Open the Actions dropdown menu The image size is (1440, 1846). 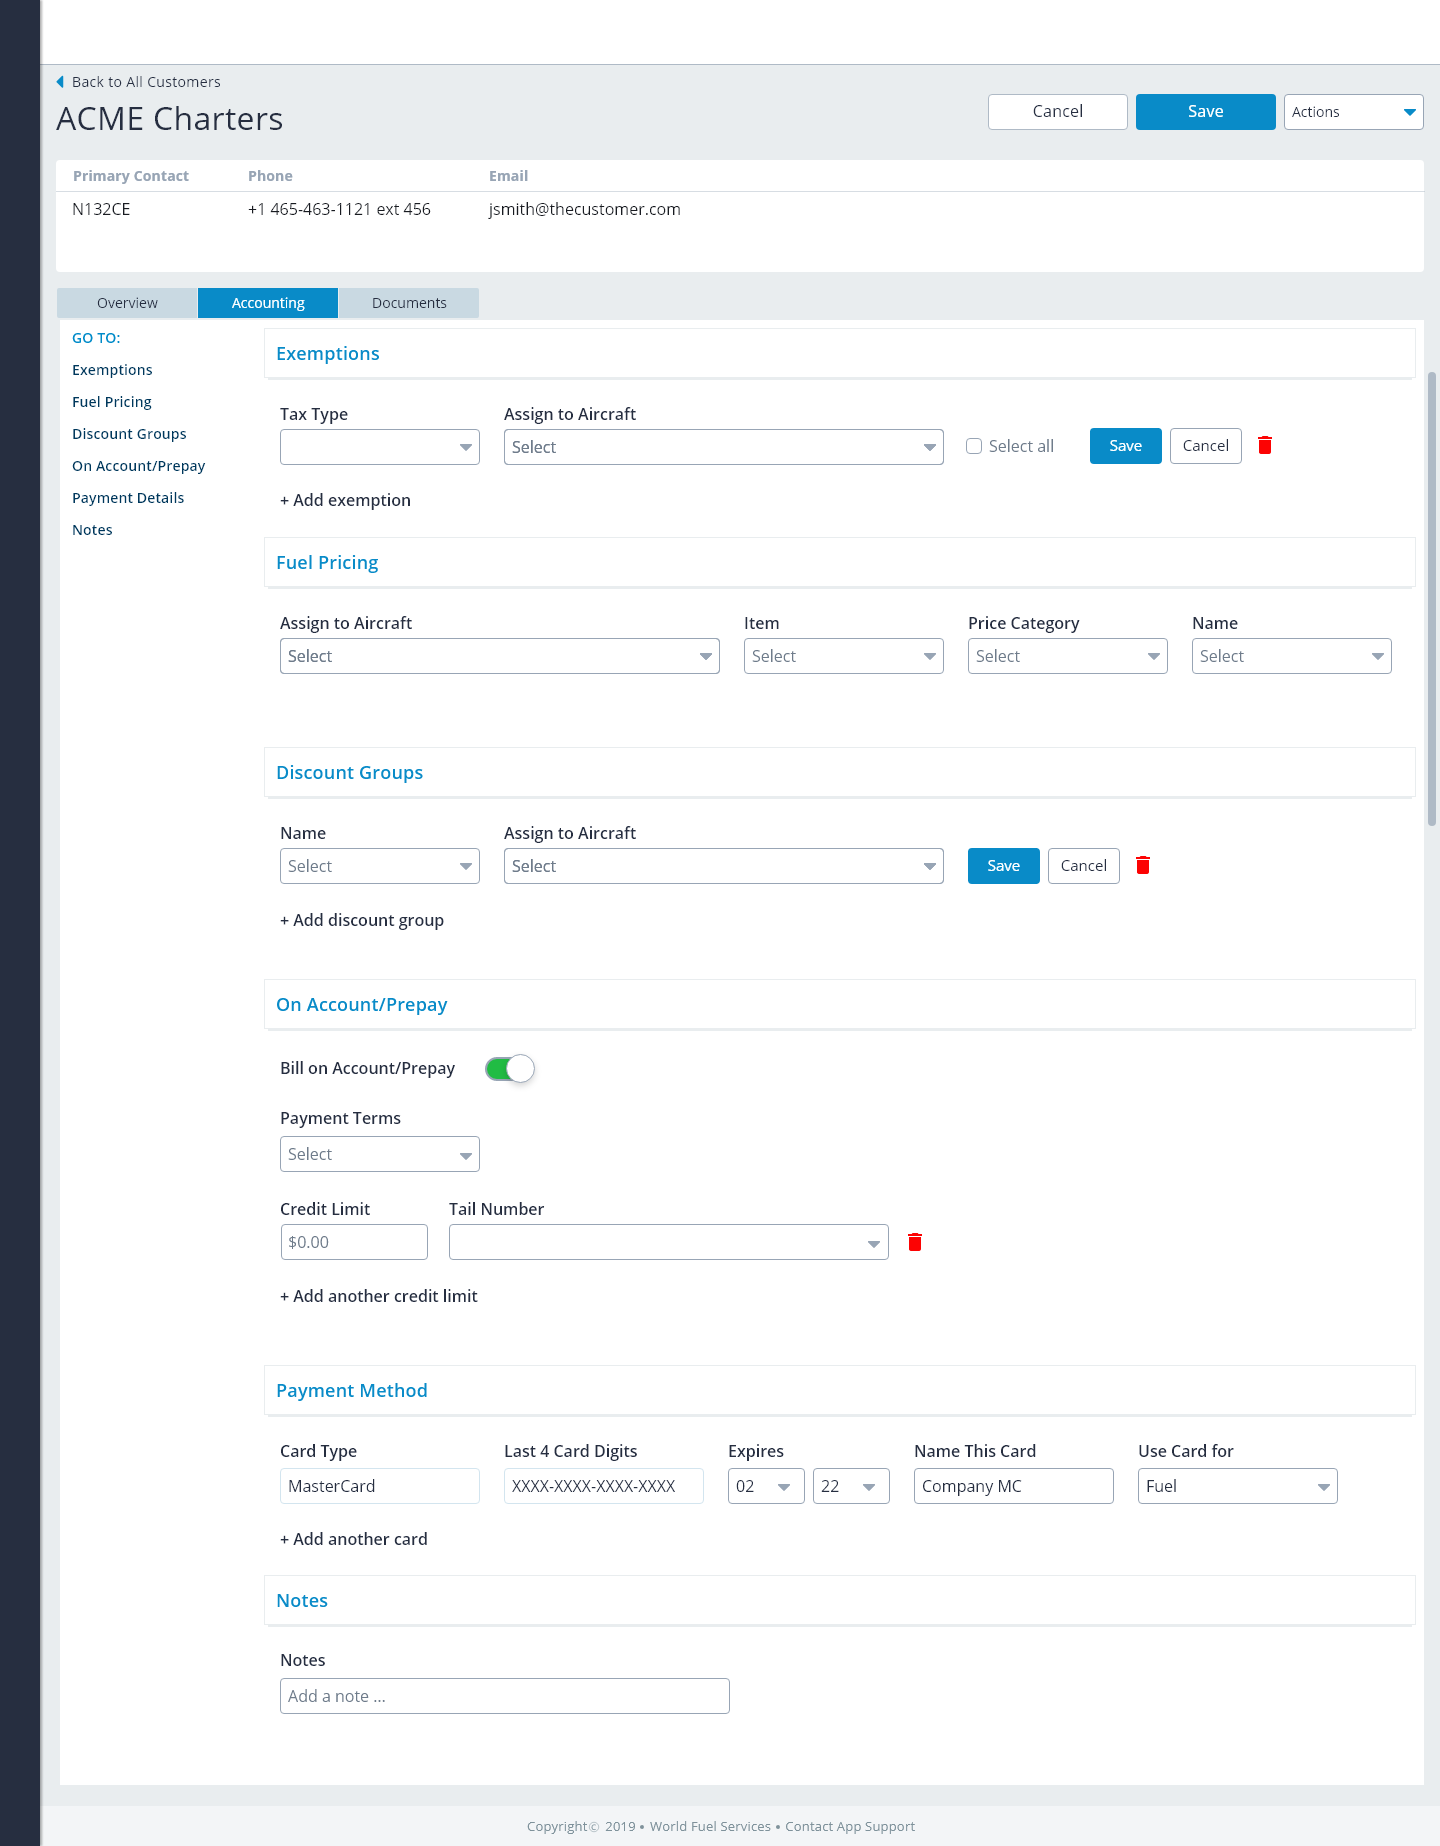pyautogui.click(x=1353, y=112)
